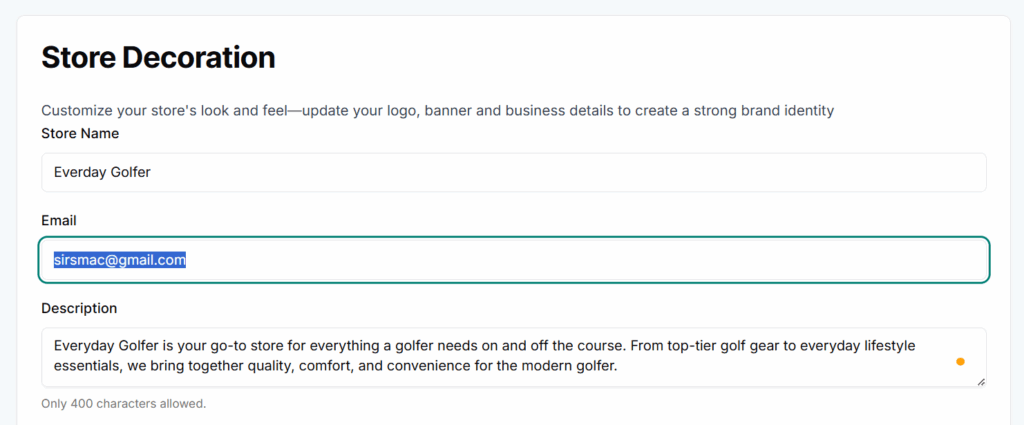The image size is (1024, 425).
Task: Focus the Store Name input field
Action: click(514, 172)
